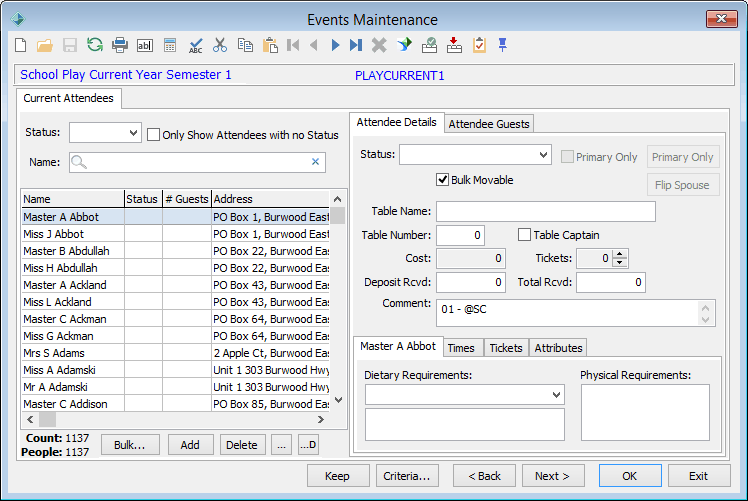Select the Master A Abbot sub-tab

point(398,346)
